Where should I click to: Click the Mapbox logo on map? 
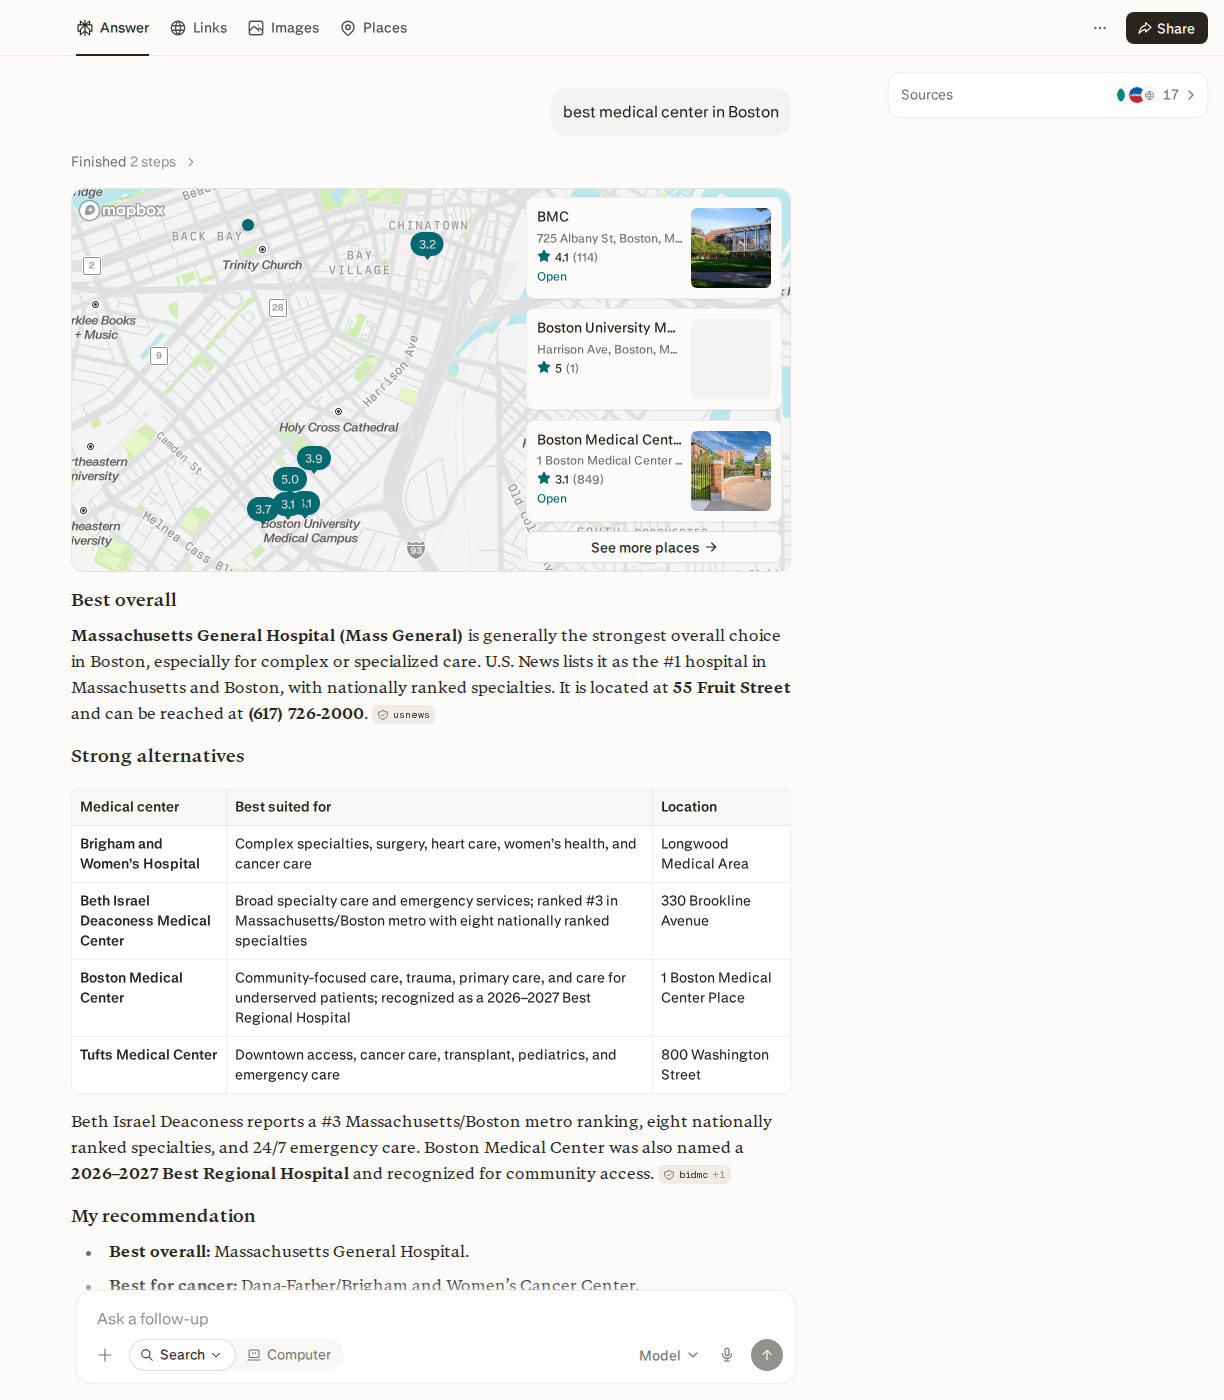coord(123,210)
